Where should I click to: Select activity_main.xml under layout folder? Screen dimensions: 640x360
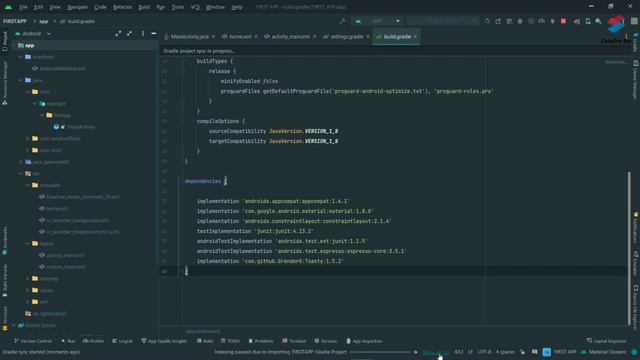tap(62, 255)
